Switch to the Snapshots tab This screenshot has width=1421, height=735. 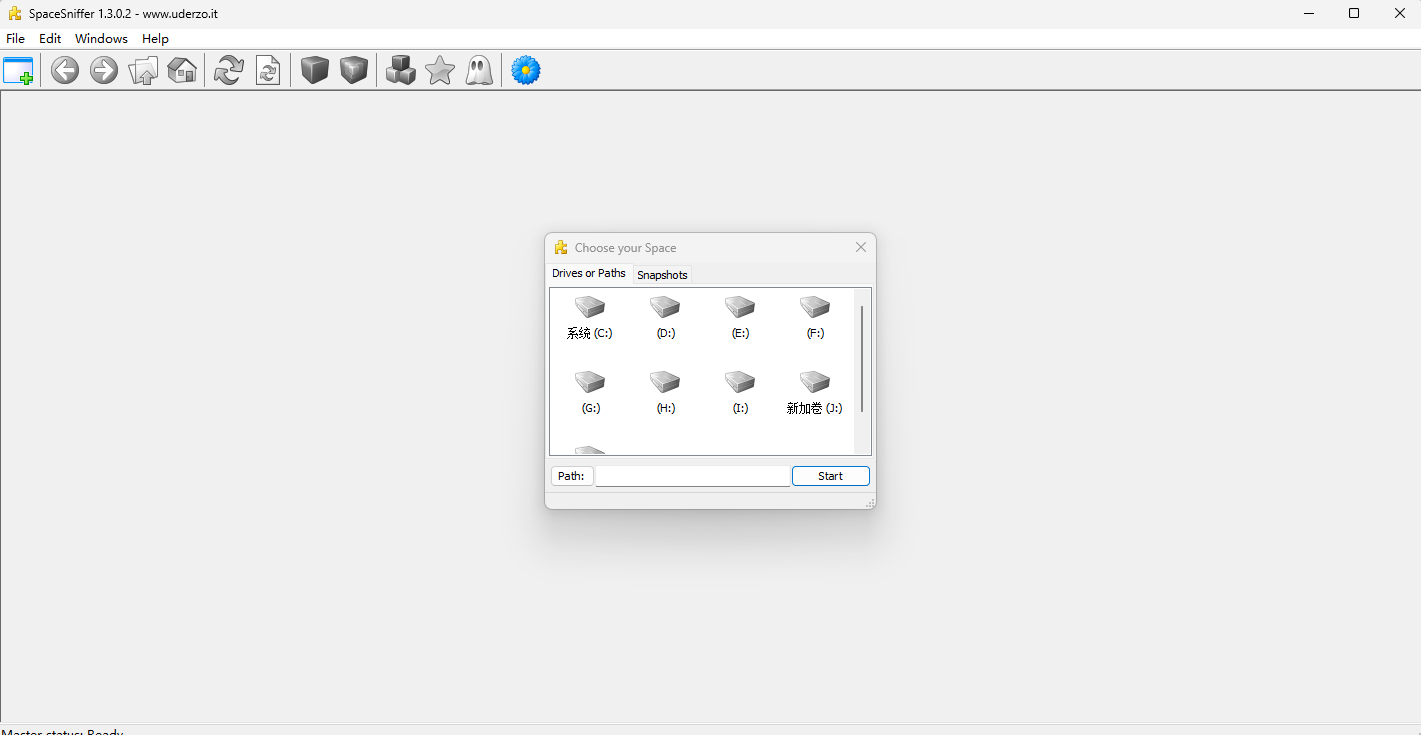coord(662,275)
